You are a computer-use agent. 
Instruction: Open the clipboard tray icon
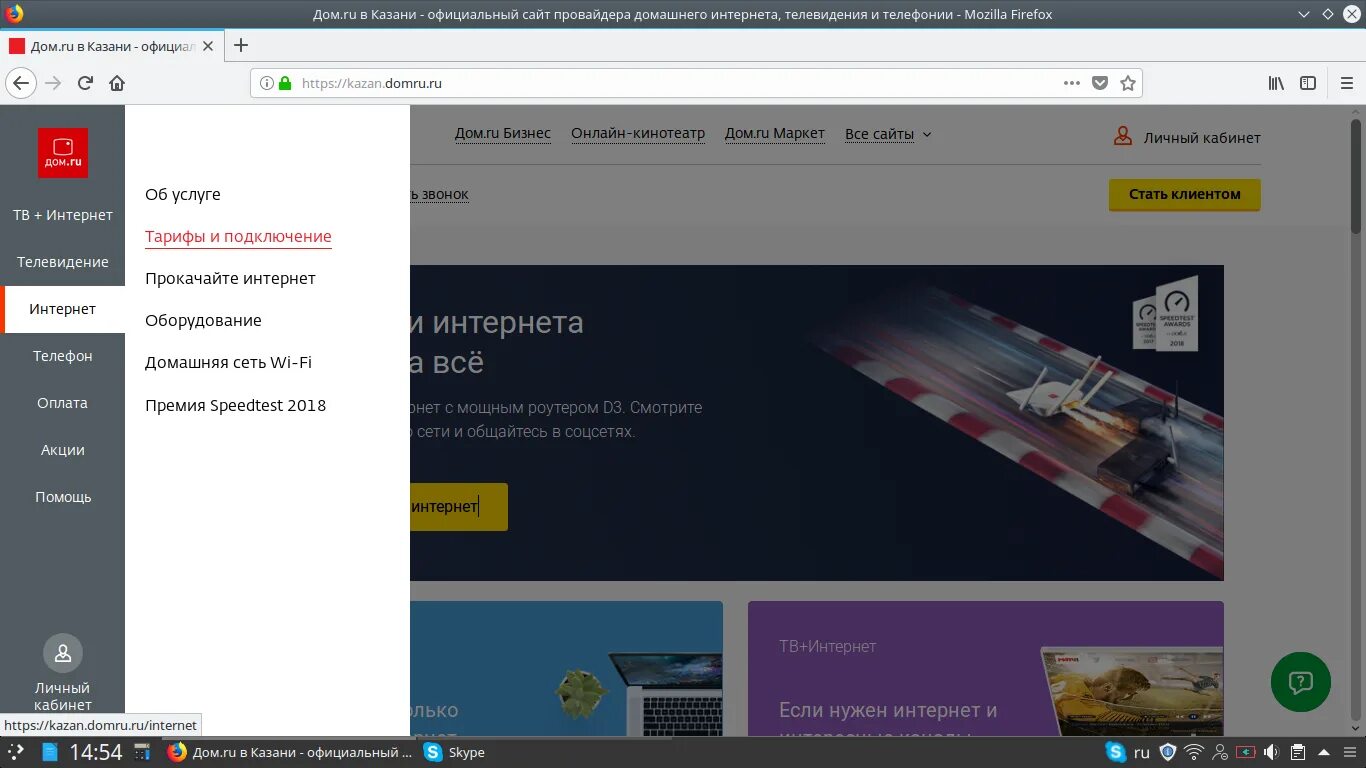[1297, 752]
